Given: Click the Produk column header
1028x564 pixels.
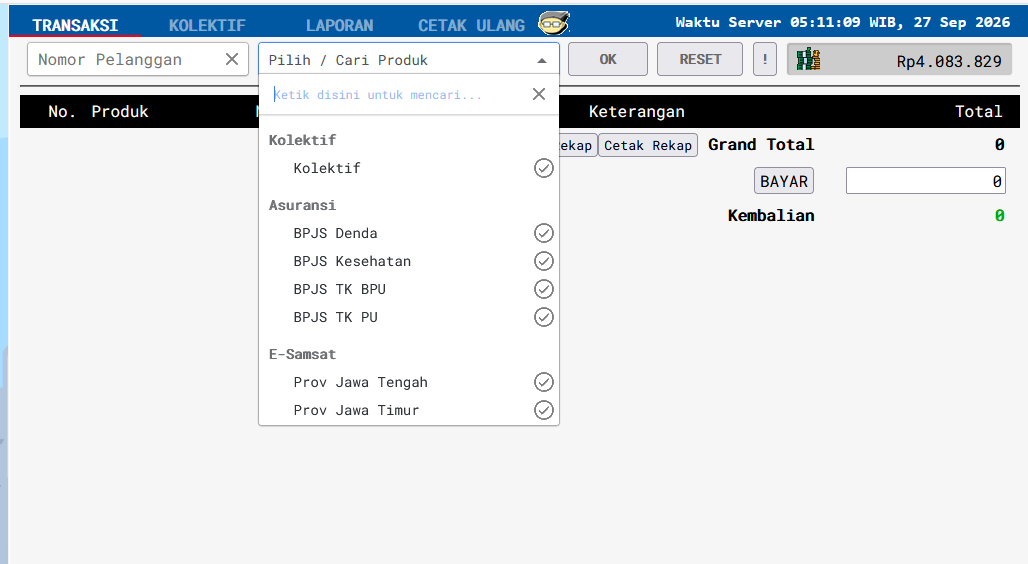Looking at the screenshot, I should [x=120, y=111].
